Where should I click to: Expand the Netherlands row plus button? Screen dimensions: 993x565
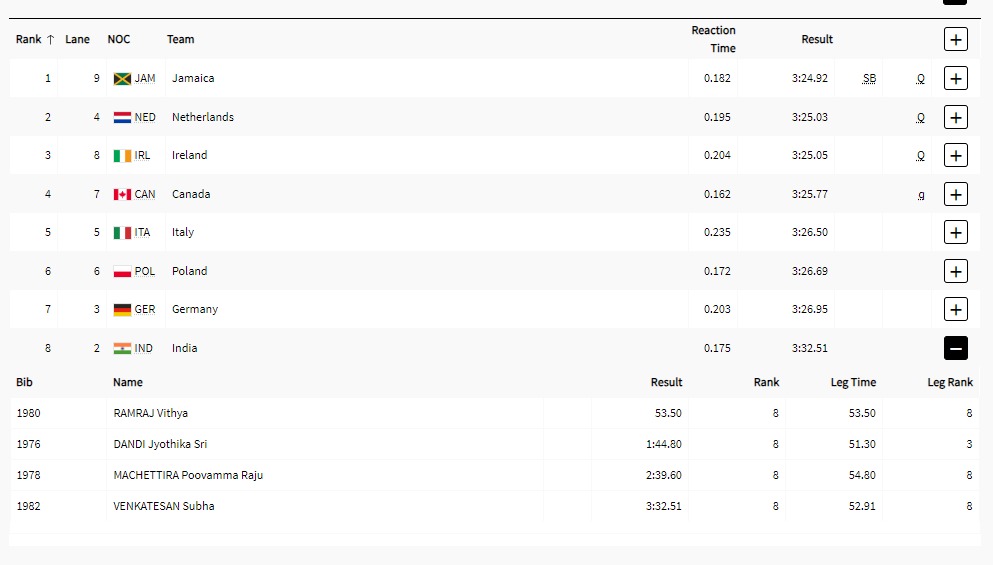pos(955,117)
